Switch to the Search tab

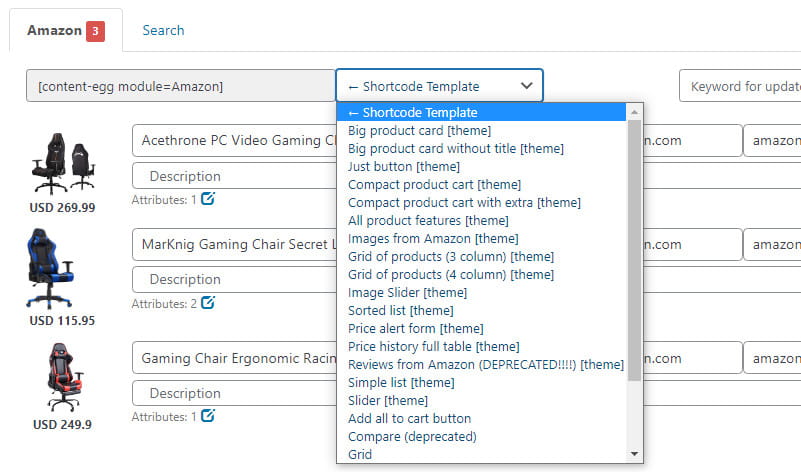[163, 31]
